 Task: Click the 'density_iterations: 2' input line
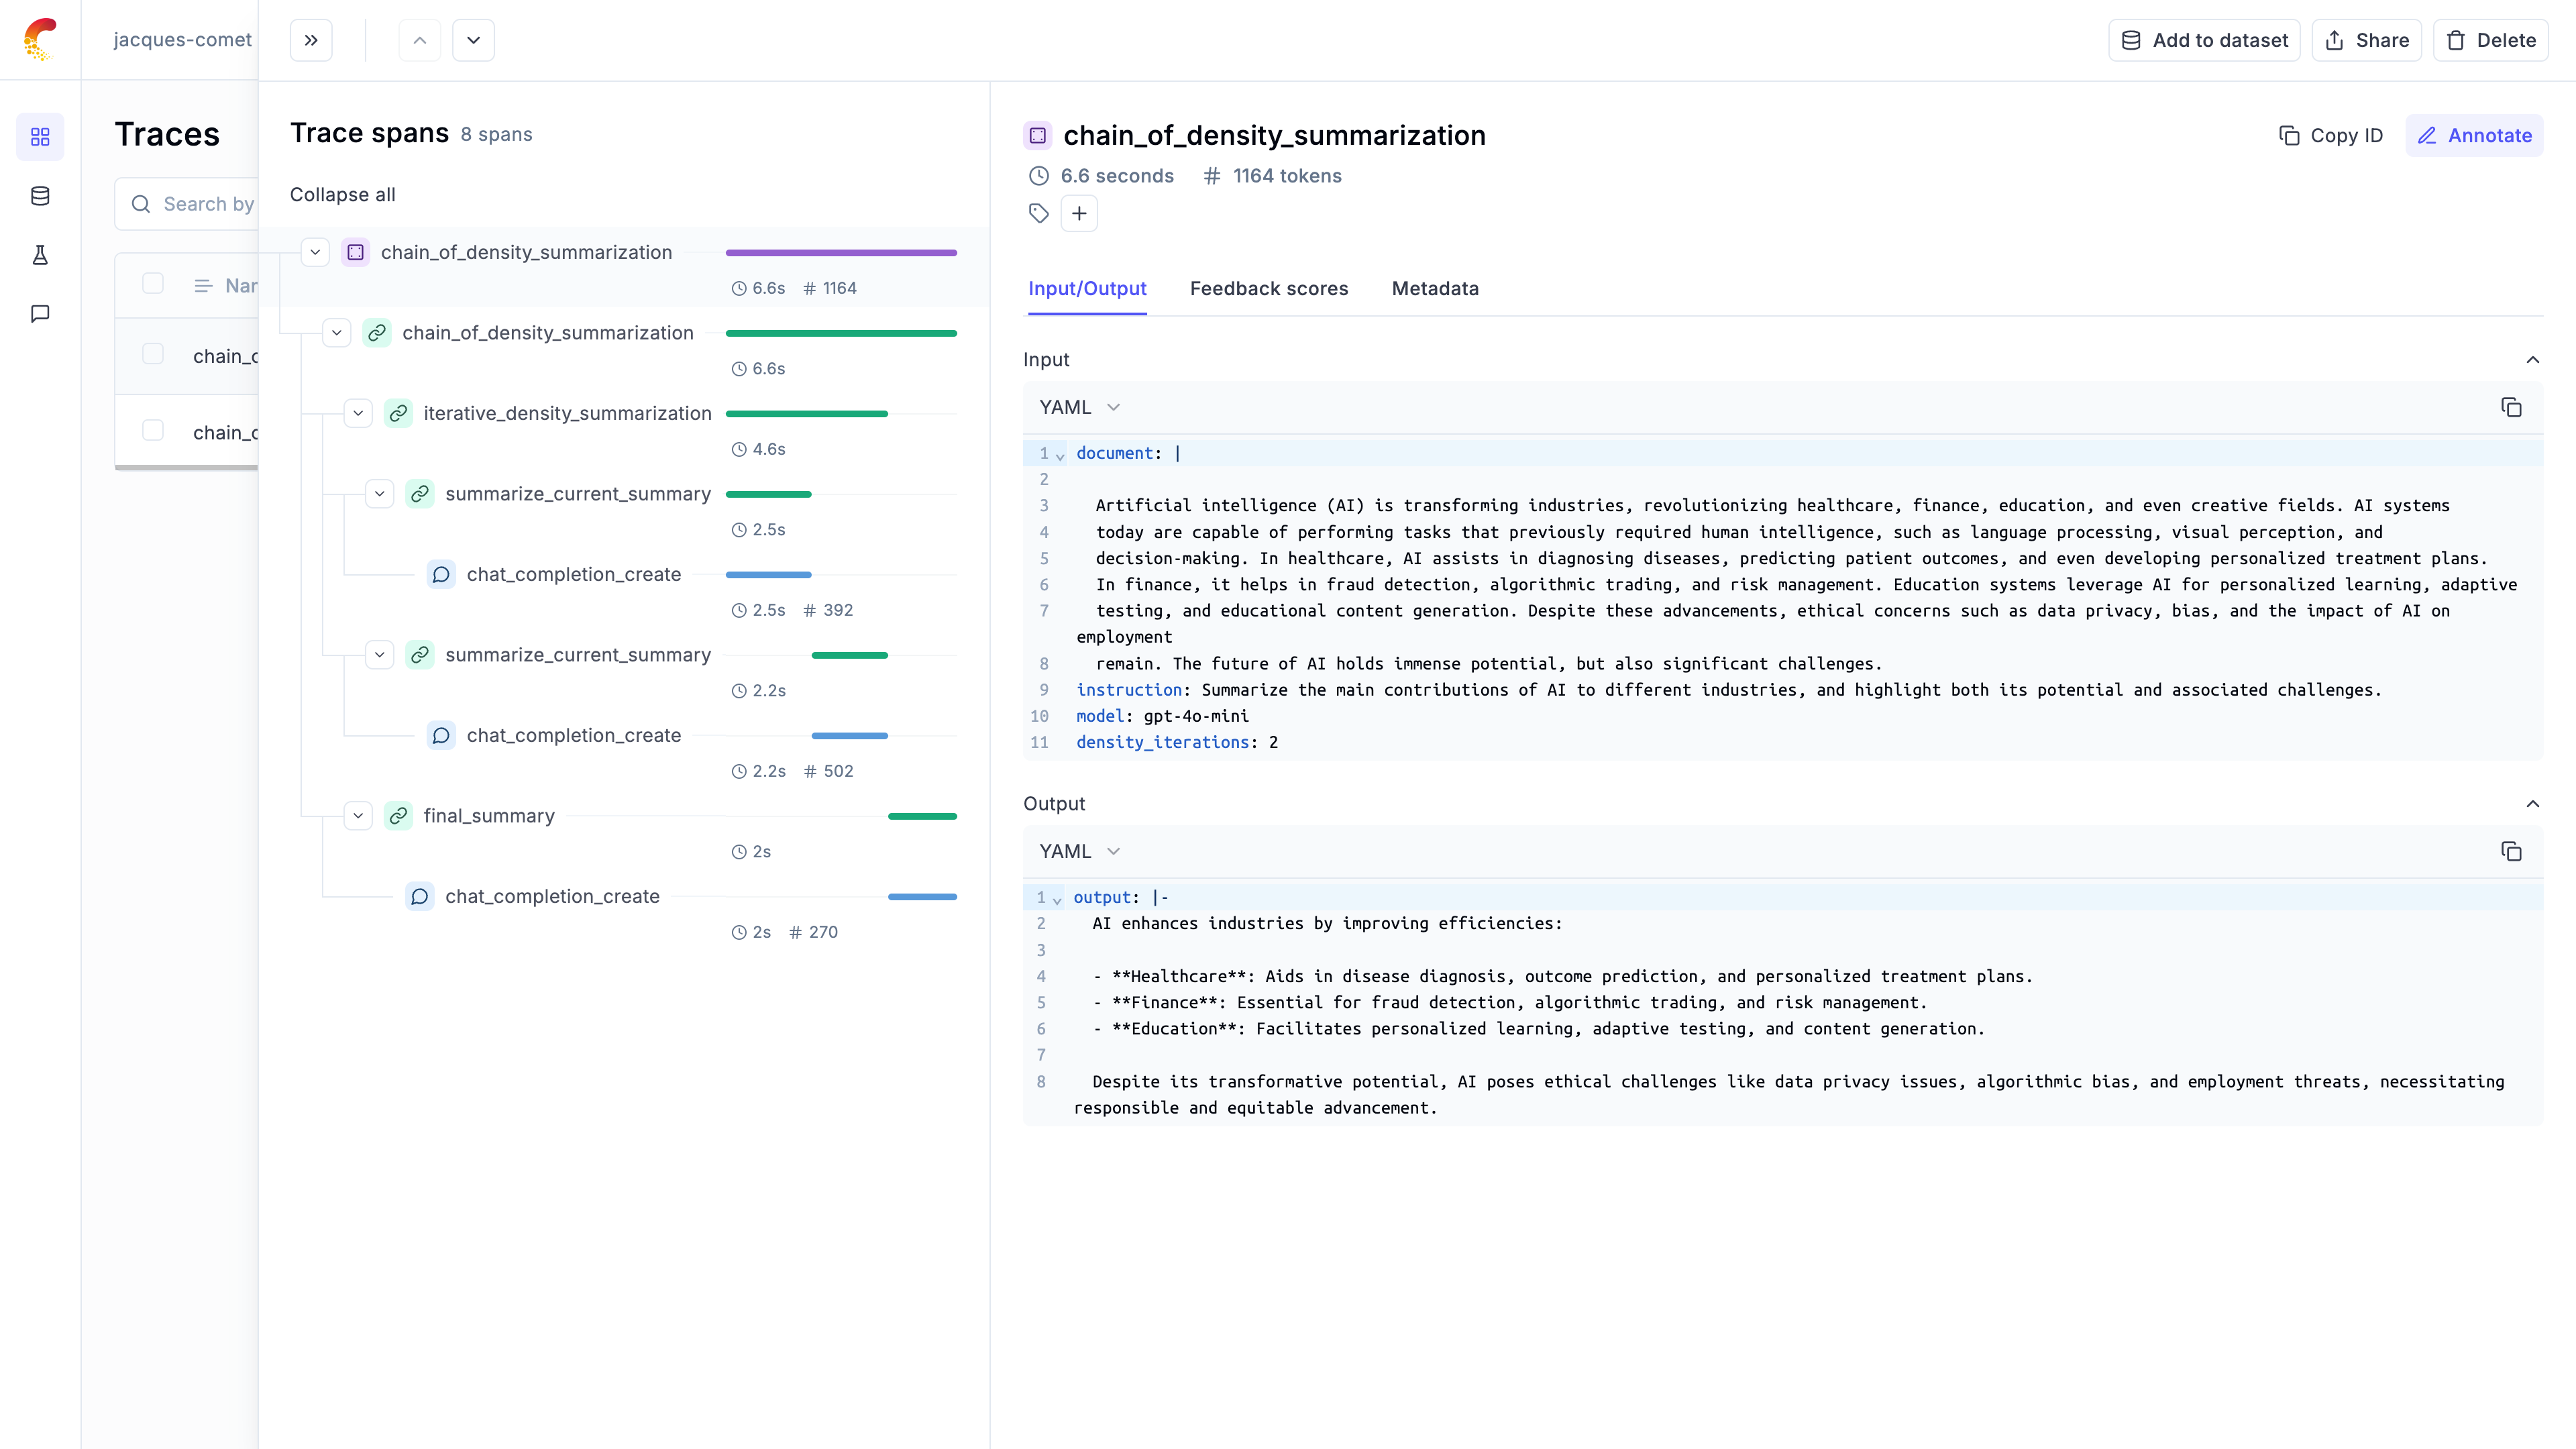(x=1177, y=742)
